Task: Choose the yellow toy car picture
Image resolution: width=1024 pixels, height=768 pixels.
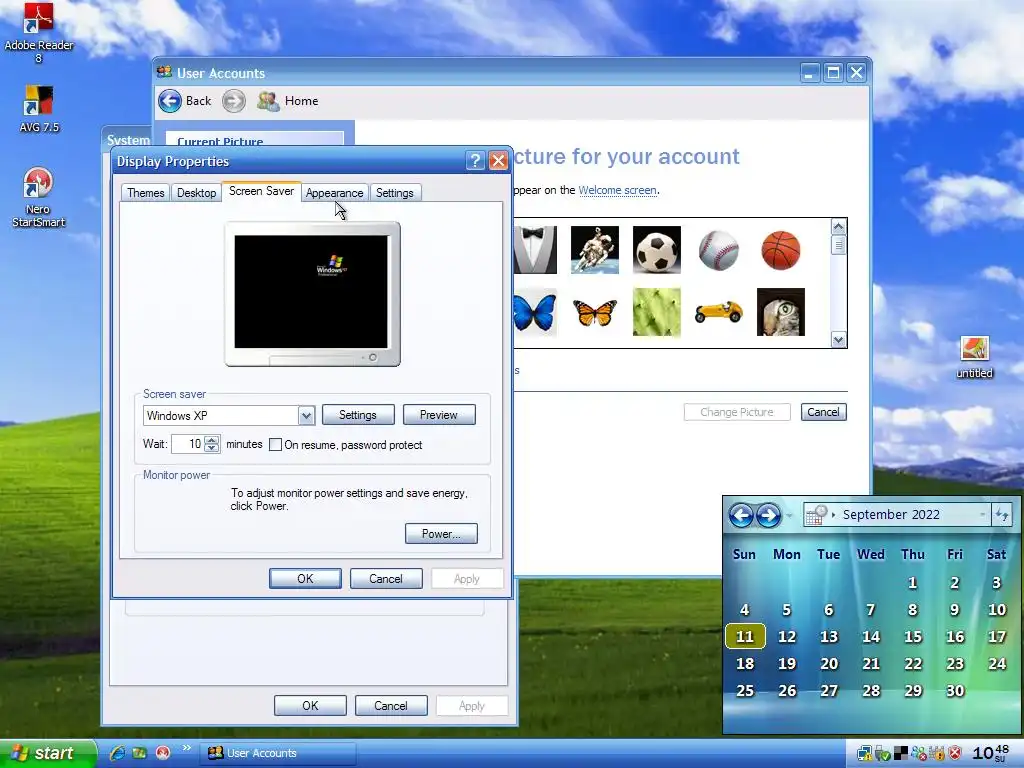Action: pos(718,312)
